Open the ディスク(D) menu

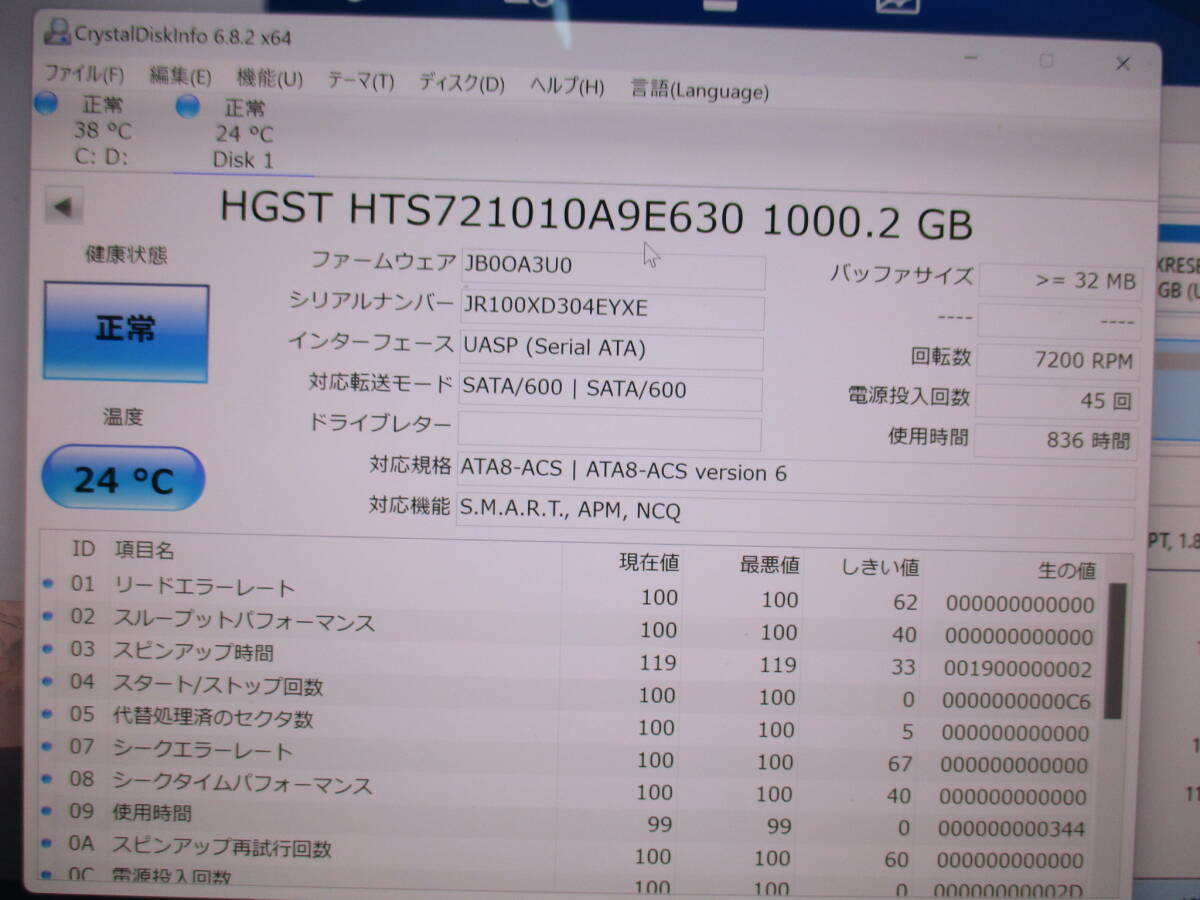(x=461, y=84)
